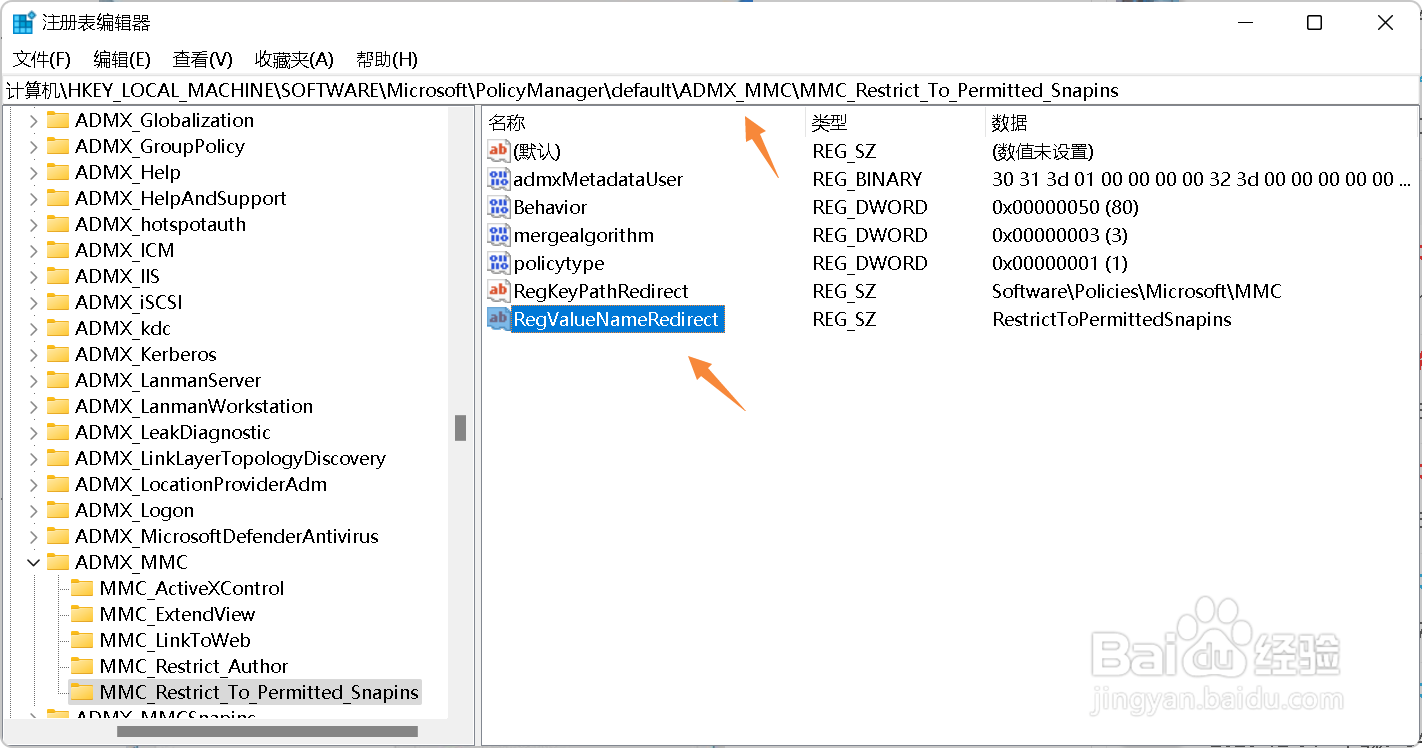The width and height of the screenshot is (1422, 748).
Task: Click the folder icon of MMC_ActiveXControl
Action: tap(84, 588)
